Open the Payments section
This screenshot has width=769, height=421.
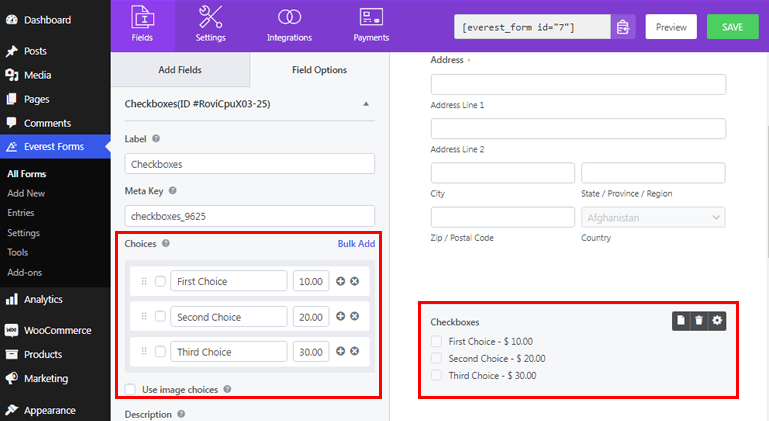coord(372,25)
